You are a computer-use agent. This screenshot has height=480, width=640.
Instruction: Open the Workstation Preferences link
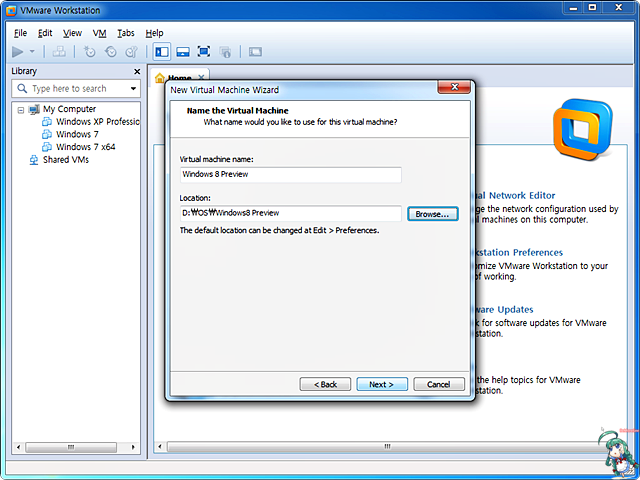[519, 253]
